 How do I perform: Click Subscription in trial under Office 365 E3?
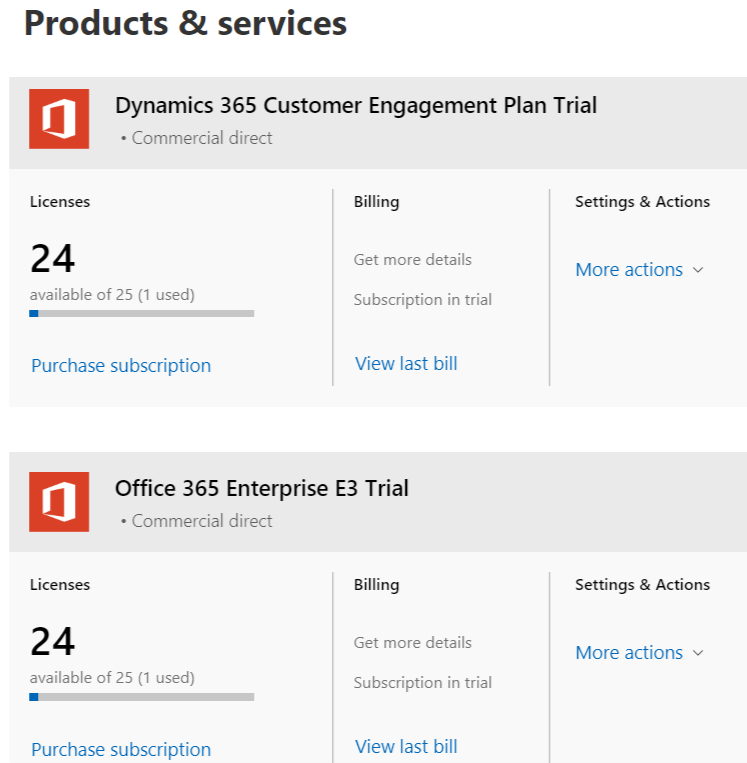(422, 683)
